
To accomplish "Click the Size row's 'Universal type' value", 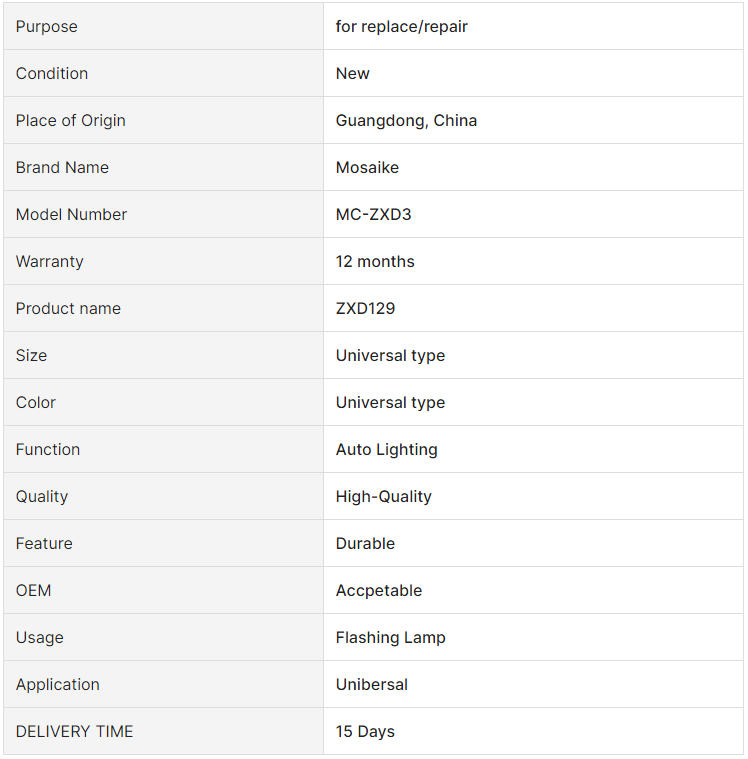I will coord(390,356).
